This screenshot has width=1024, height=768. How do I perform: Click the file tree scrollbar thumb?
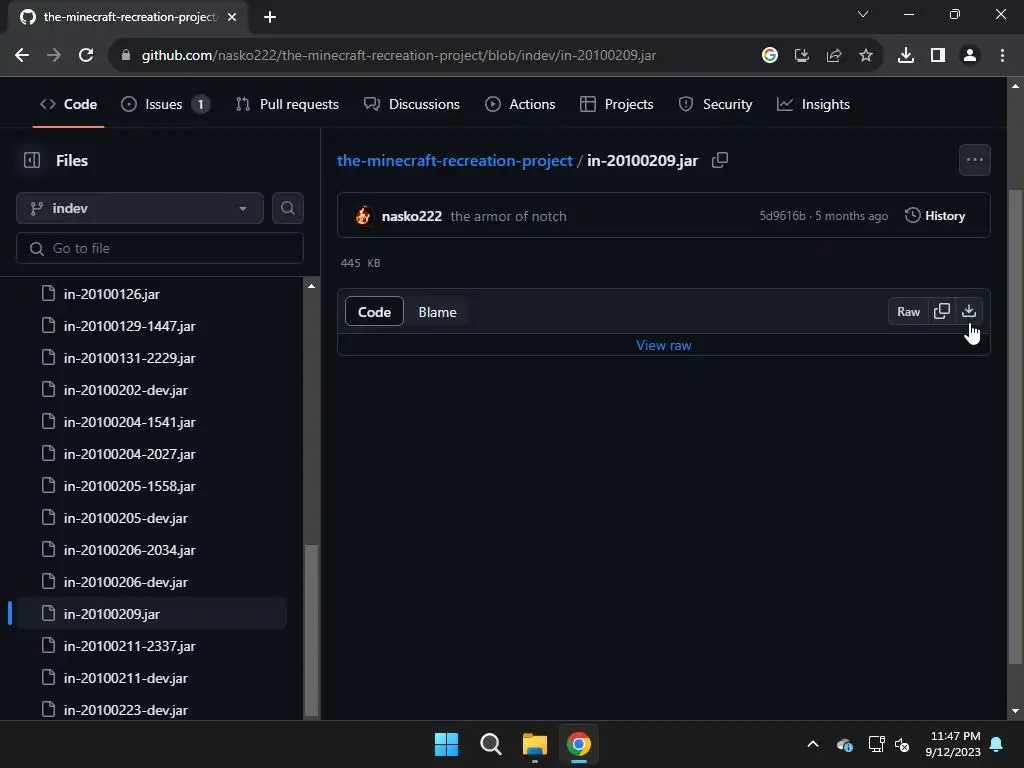tap(312, 630)
